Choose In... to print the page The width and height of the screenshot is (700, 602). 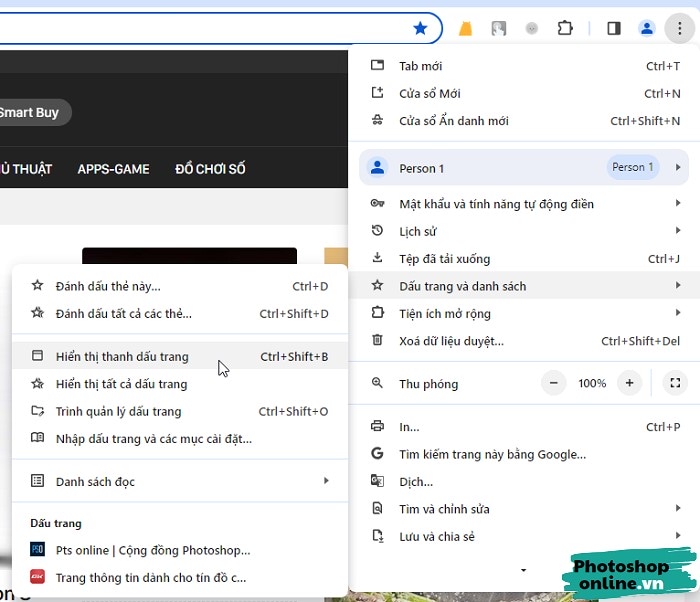524,426
